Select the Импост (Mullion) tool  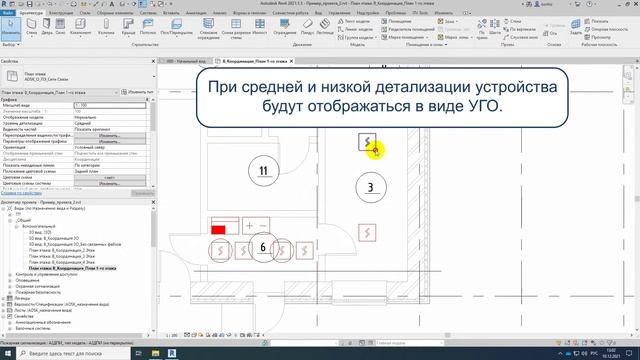pos(260,27)
